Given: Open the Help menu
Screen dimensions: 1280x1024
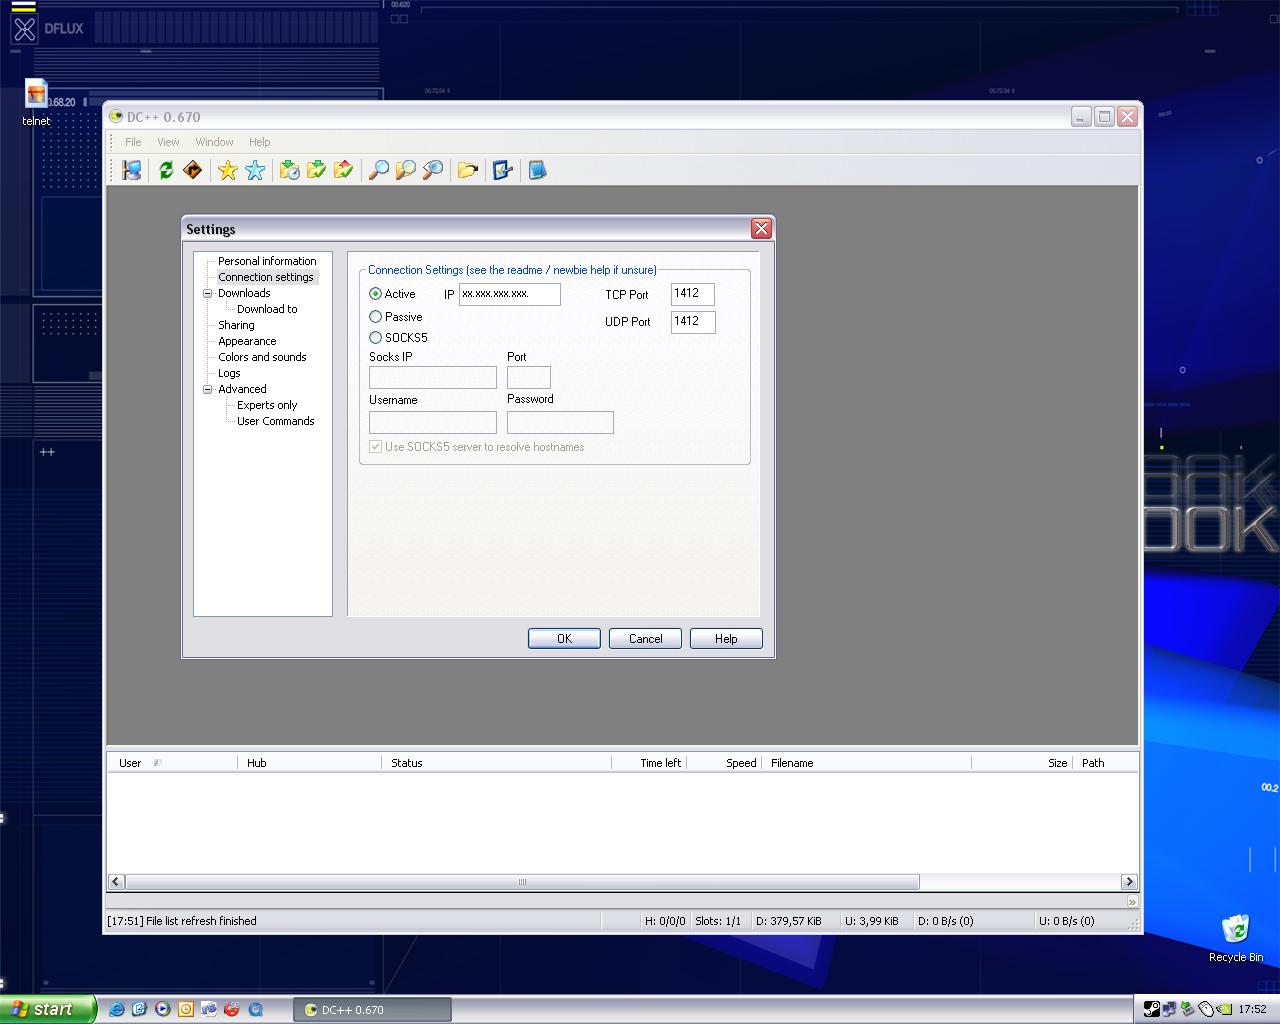Looking at the screenshot, I should (259, 142).
